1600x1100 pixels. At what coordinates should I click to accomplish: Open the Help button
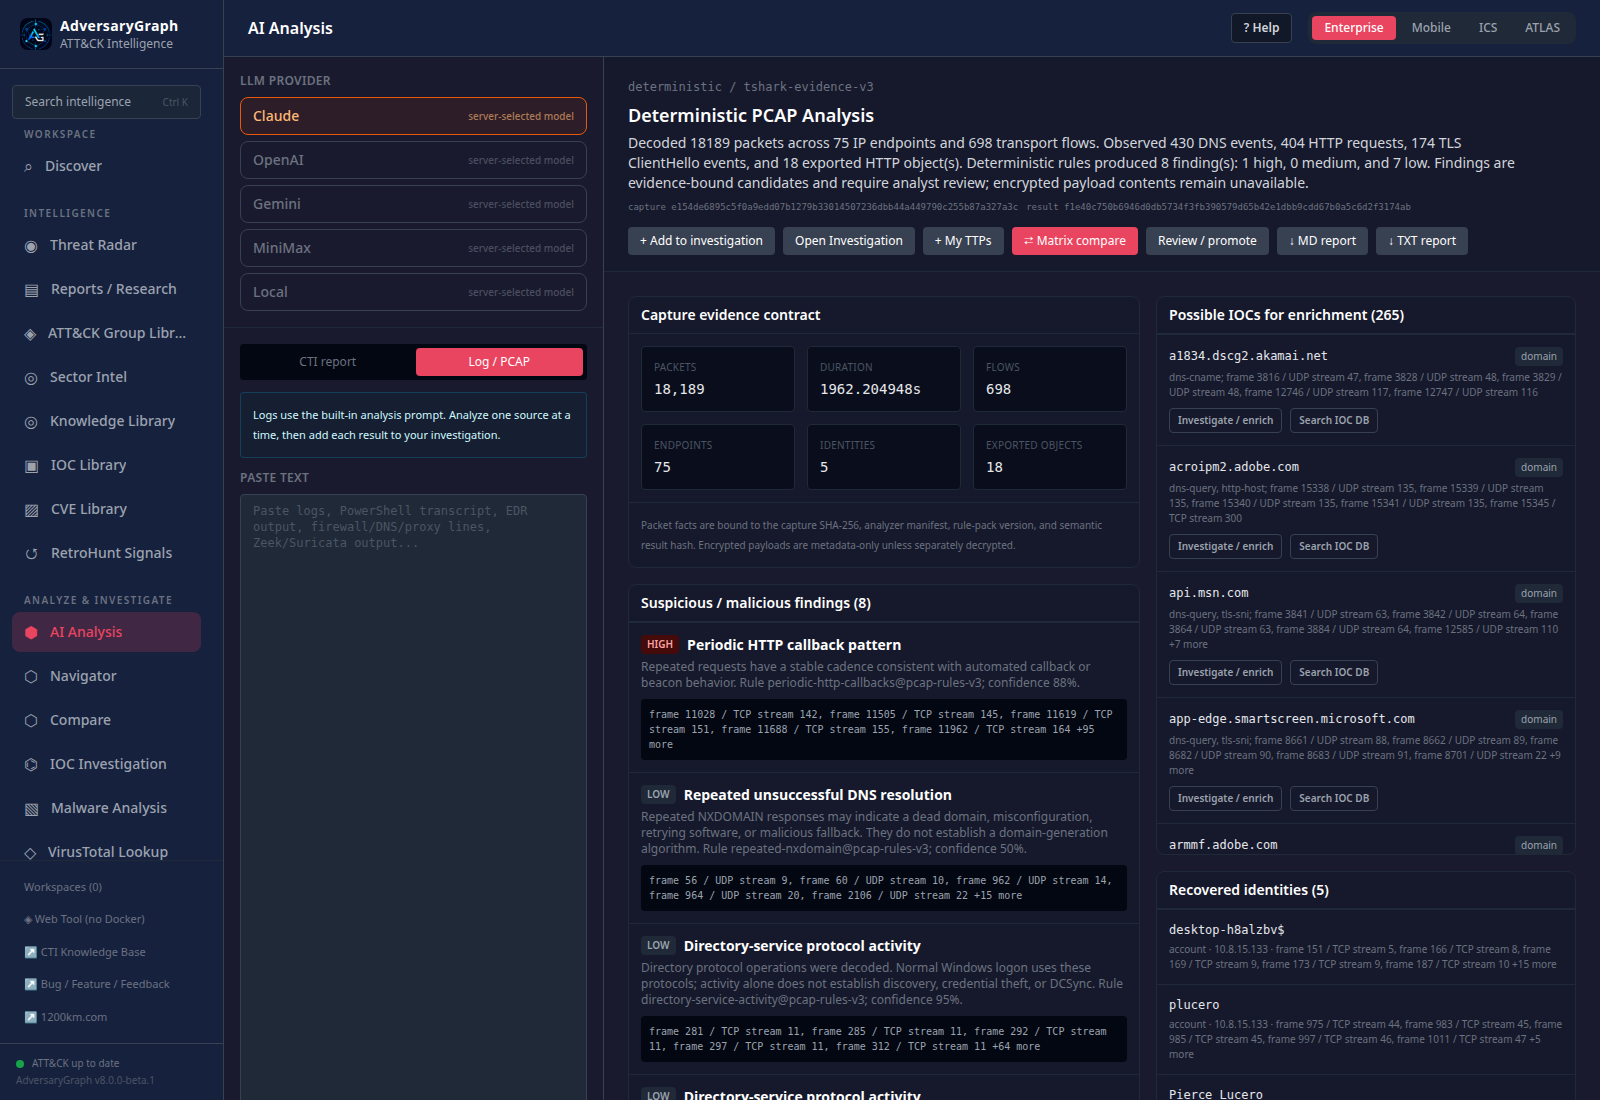point(1261,28)
